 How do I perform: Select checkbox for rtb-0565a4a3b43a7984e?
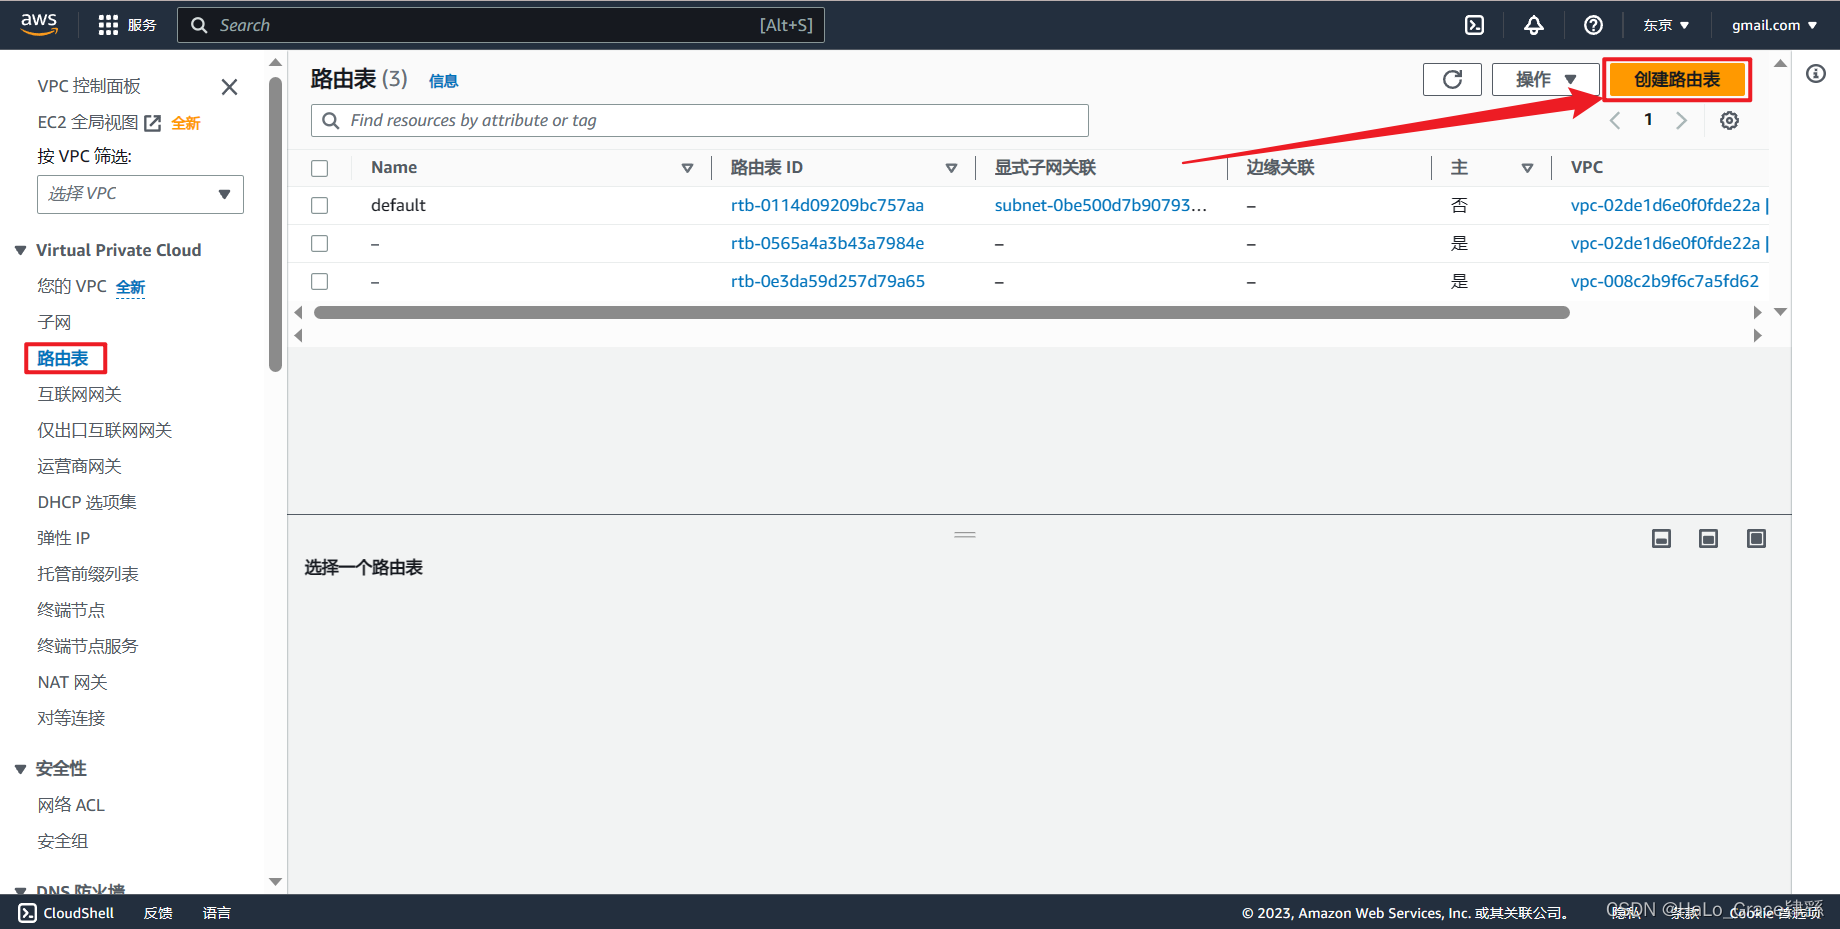click(x=319, y=243)
